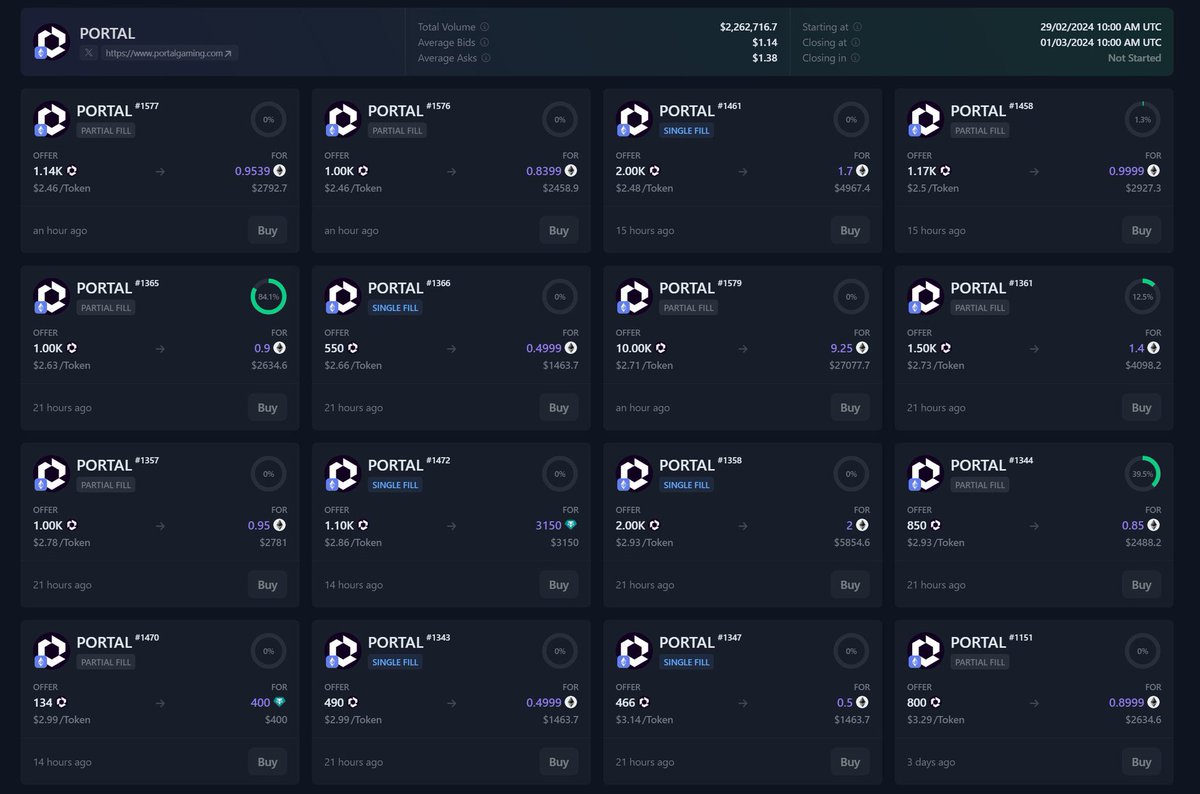
Task: Click the 01/03/2024 10:00 AM UTC closing time
Action: click(1101, 43)
